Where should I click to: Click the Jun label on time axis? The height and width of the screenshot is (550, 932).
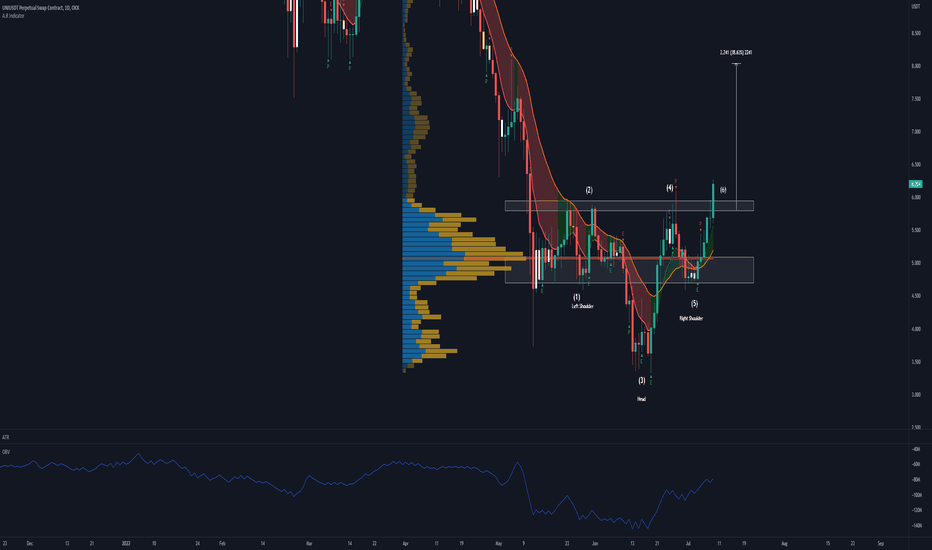click(595, 543)
